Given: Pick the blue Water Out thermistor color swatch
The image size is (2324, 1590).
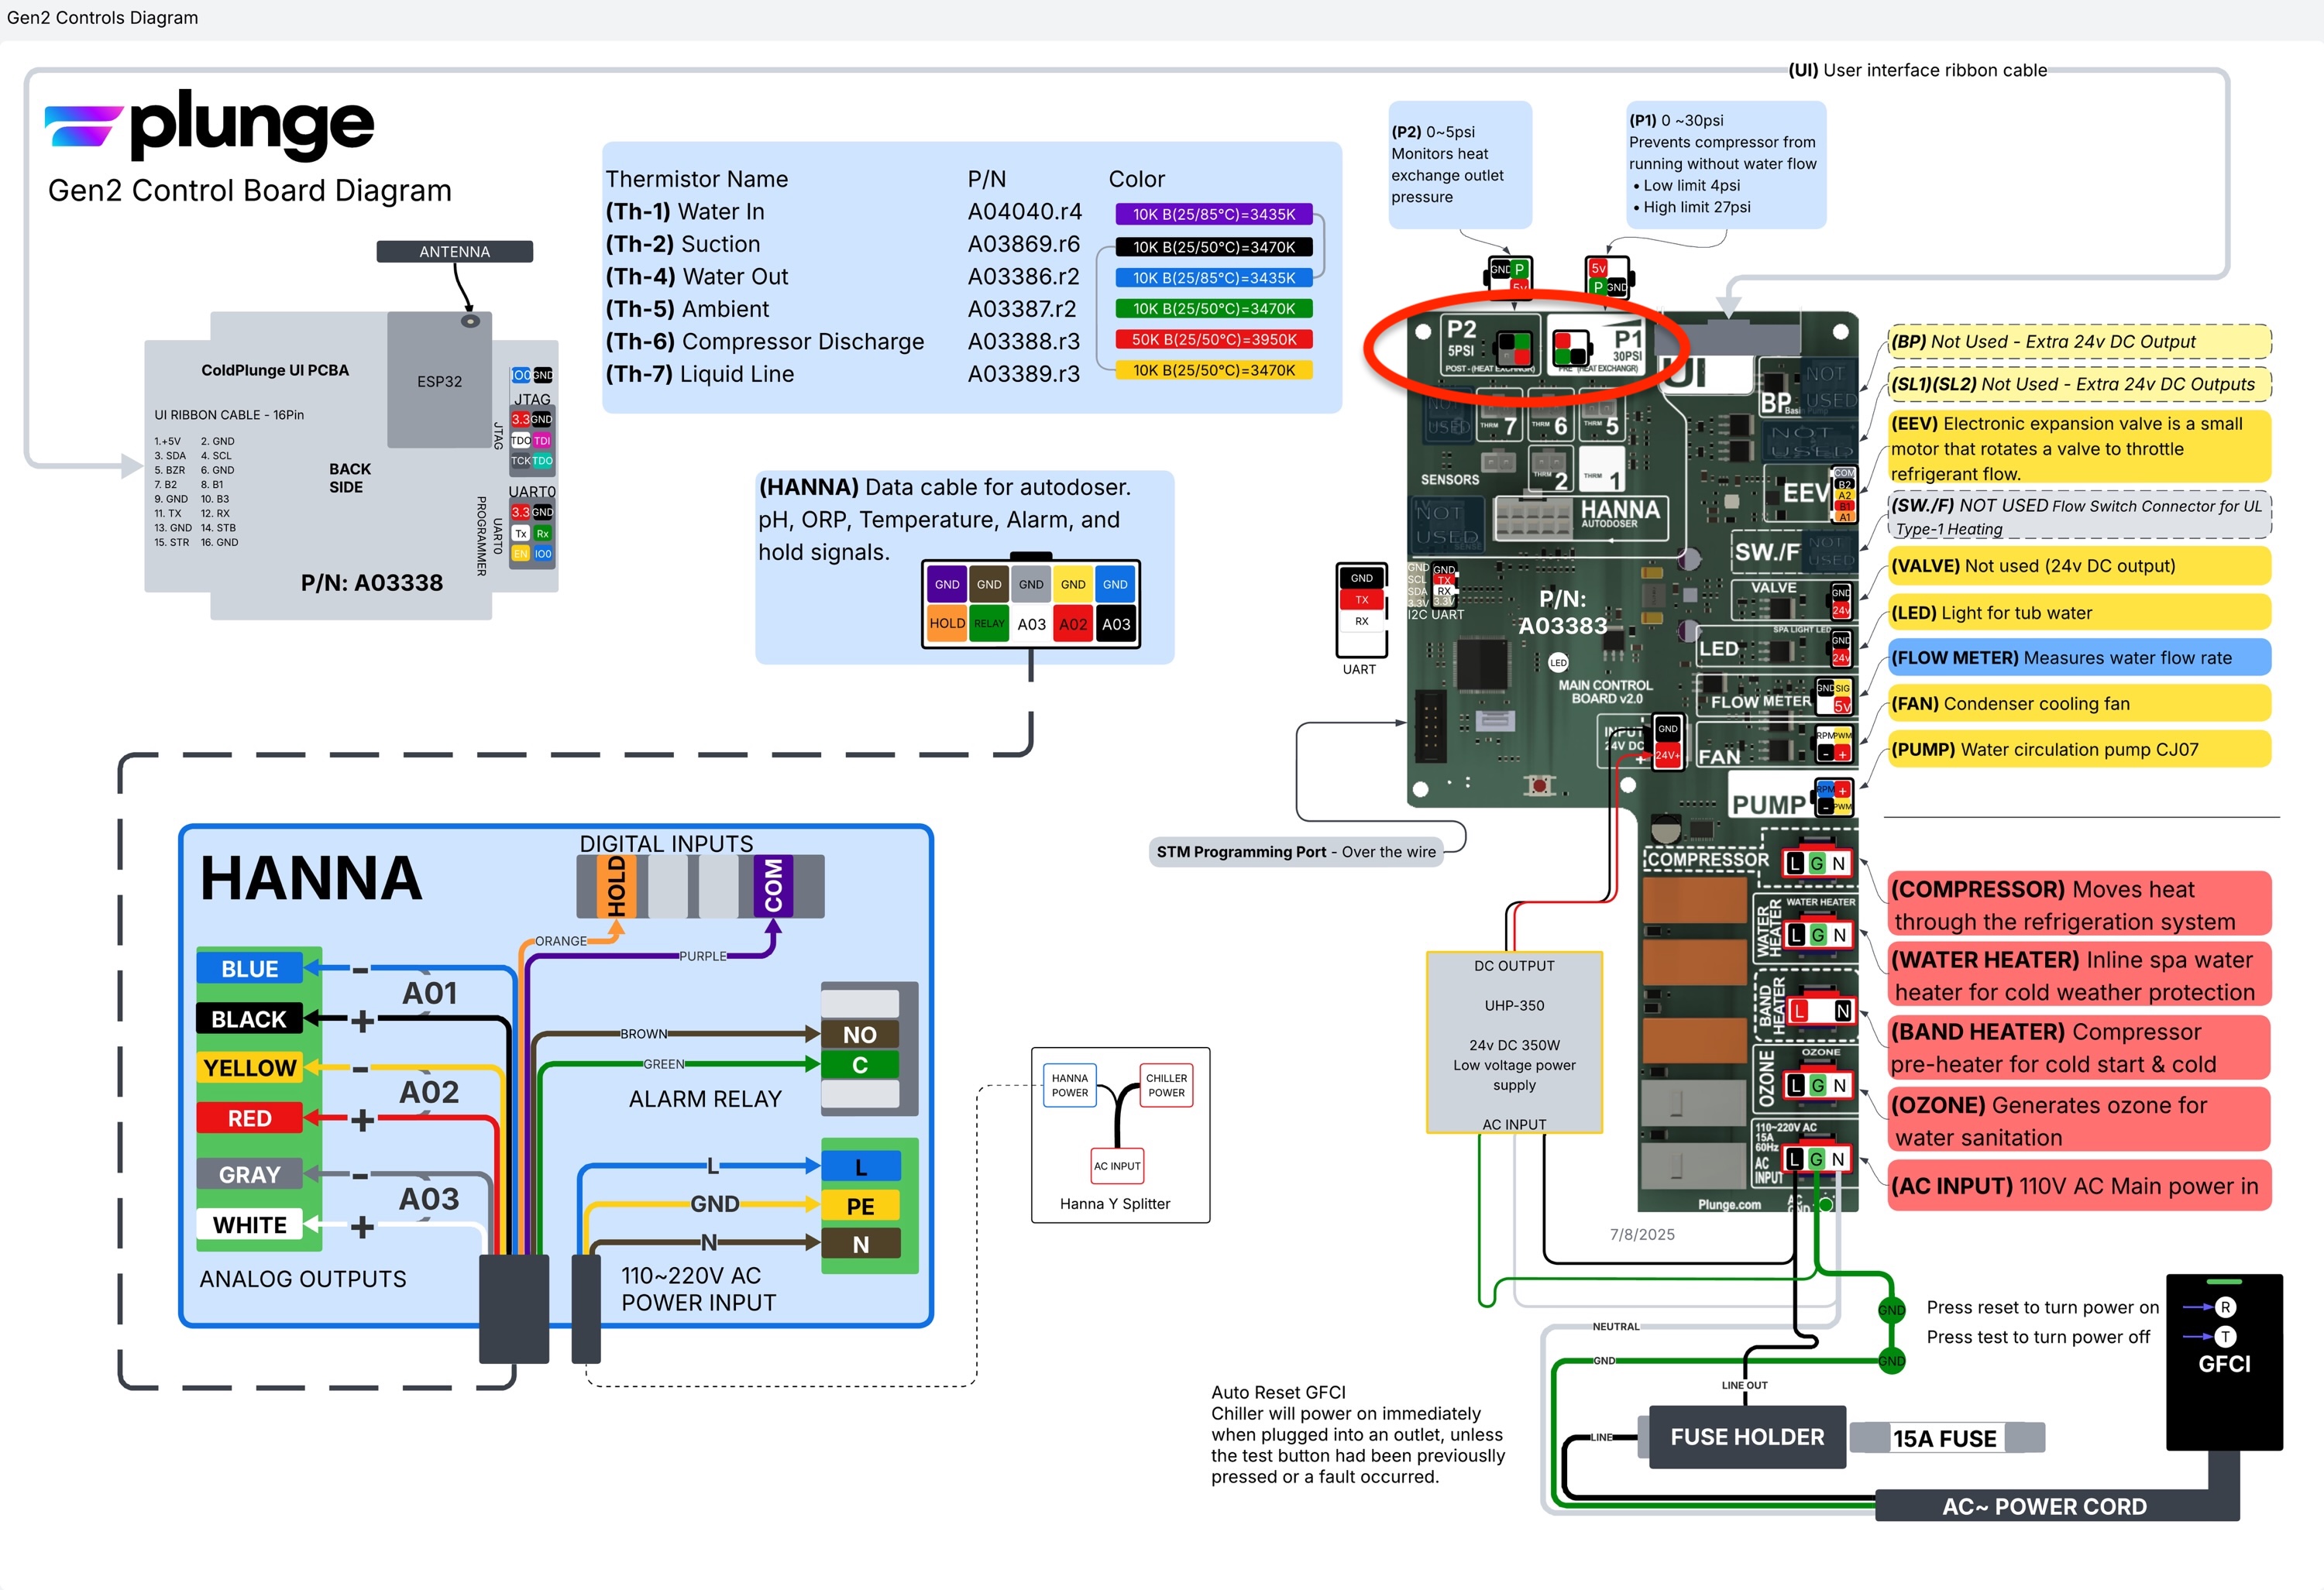Looking at the screenshot, I should tap(1214, 278).
